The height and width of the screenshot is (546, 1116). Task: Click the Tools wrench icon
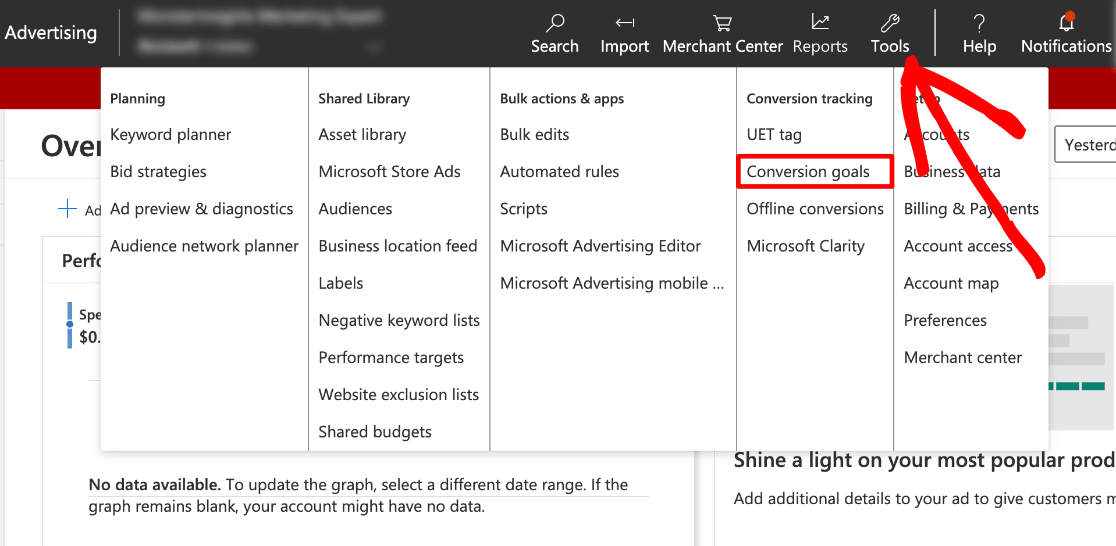(889, 22)
